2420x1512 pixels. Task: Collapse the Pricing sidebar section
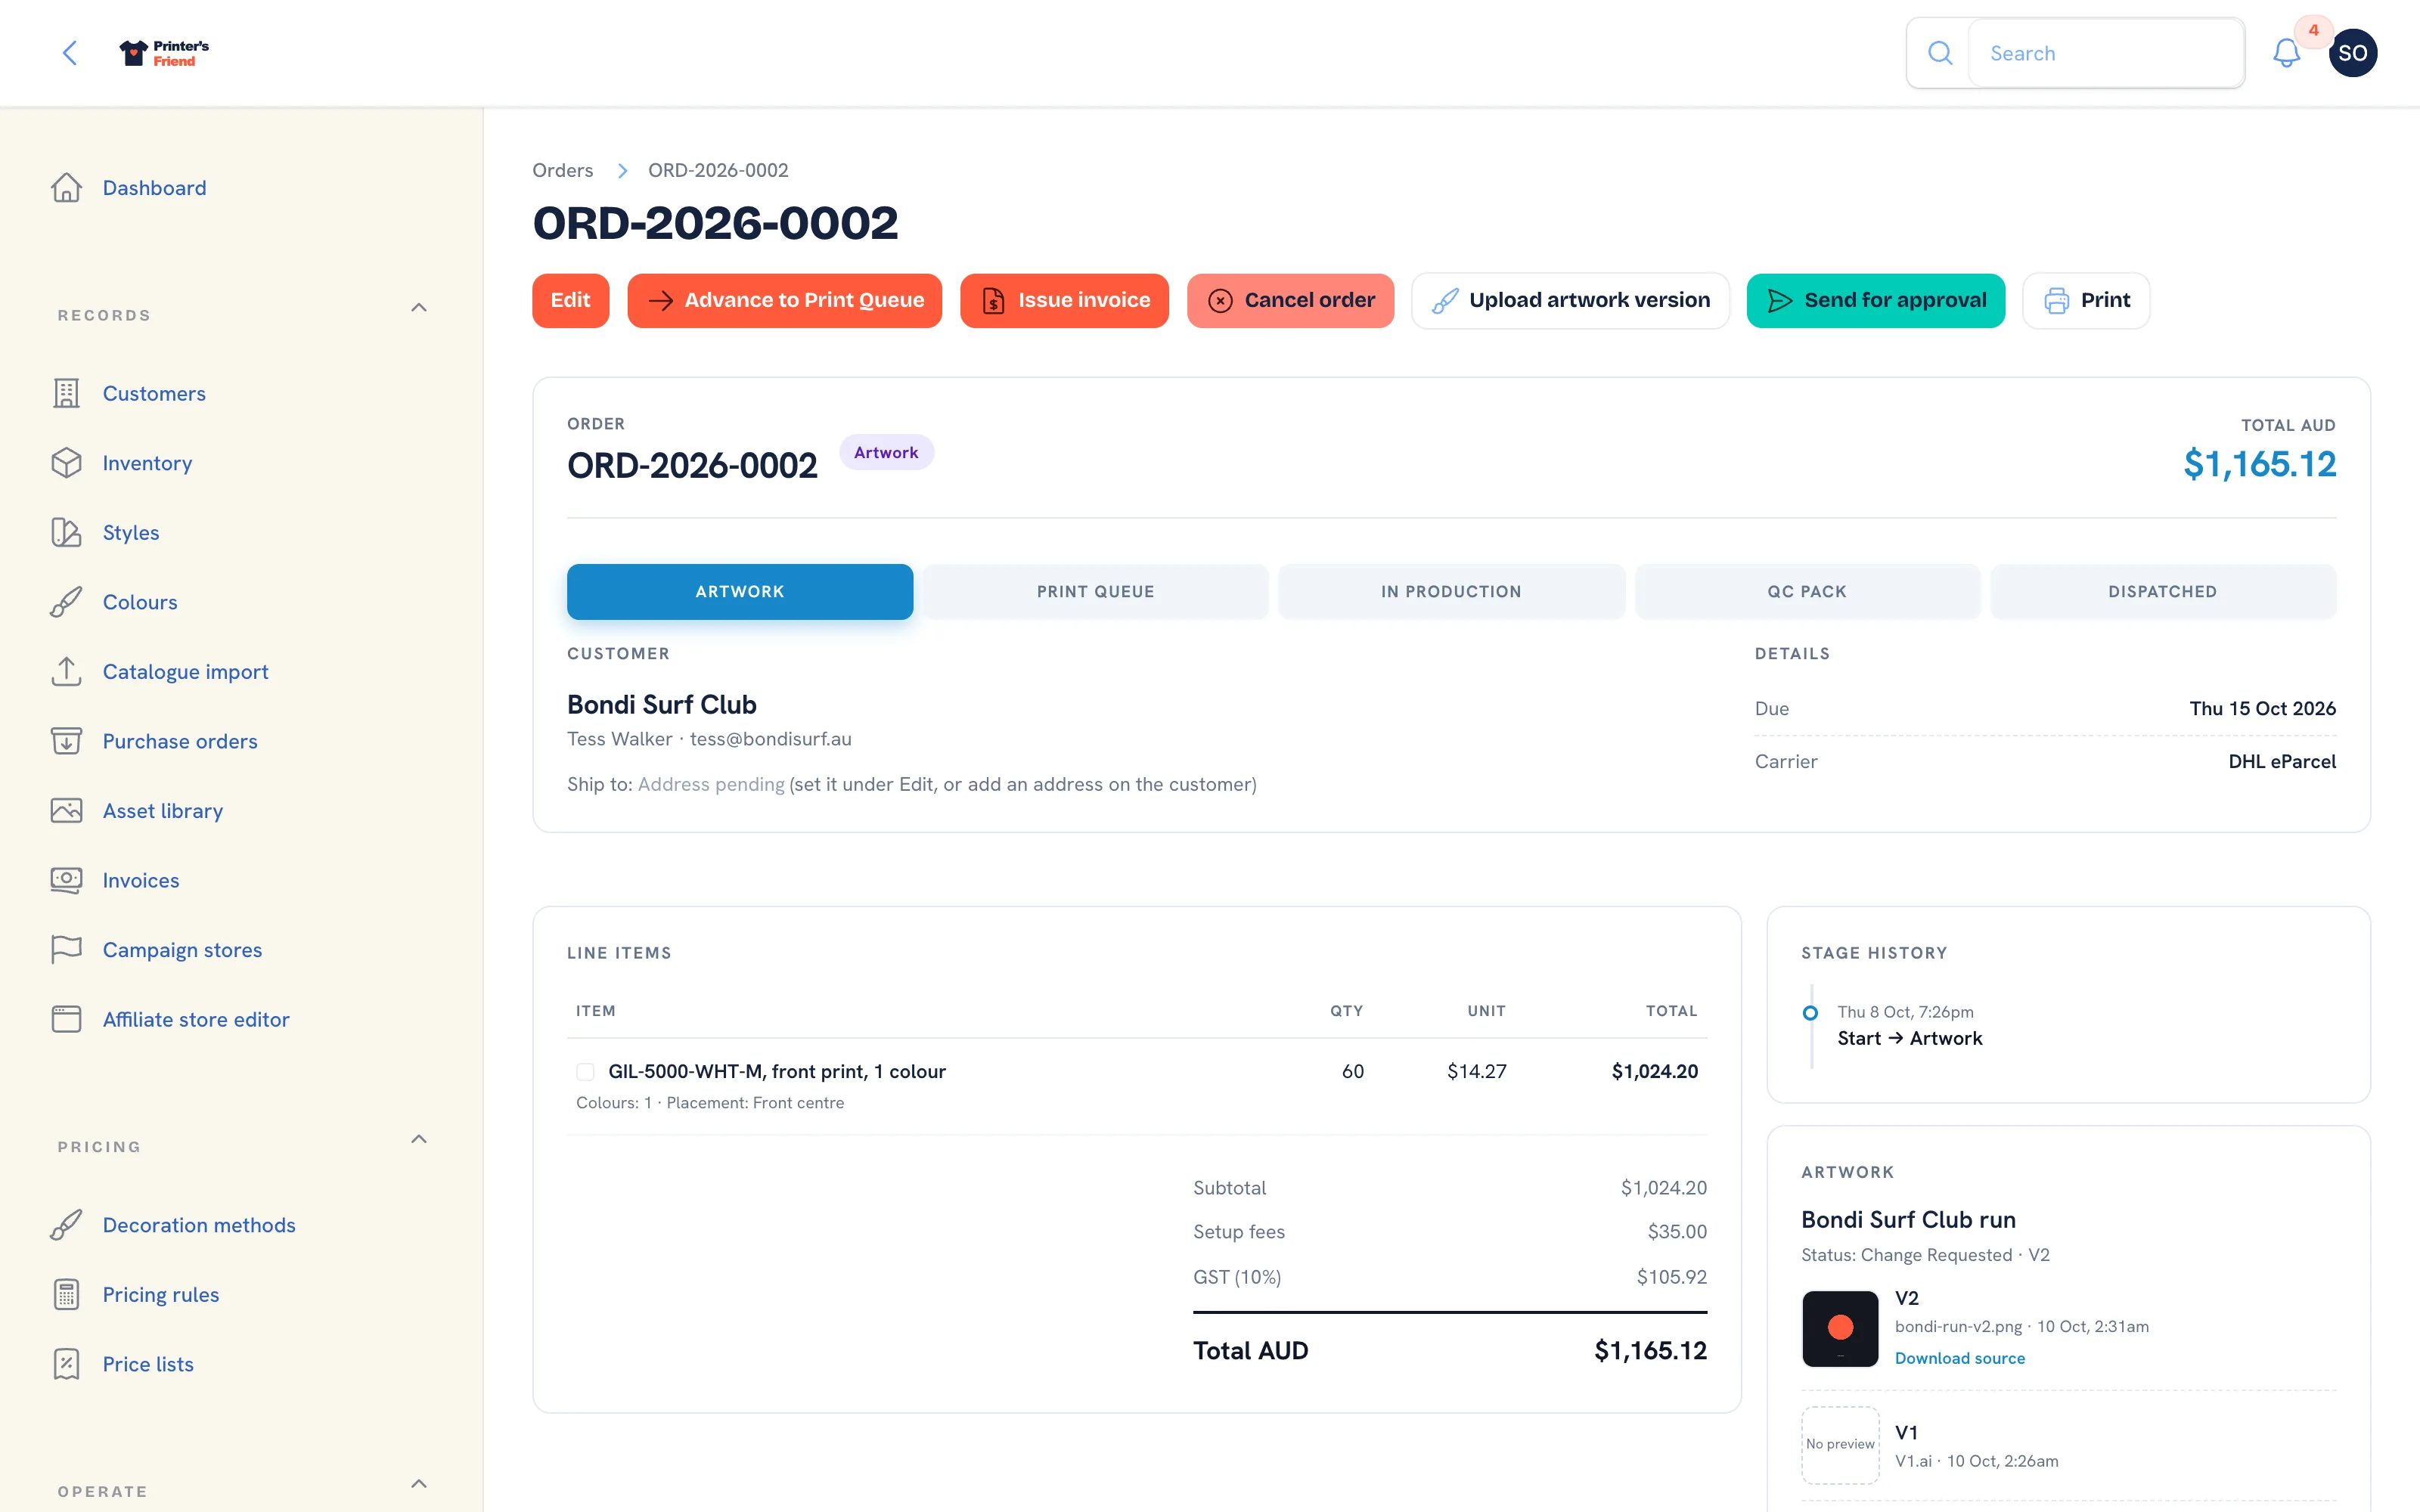[x=419, y=1139]
